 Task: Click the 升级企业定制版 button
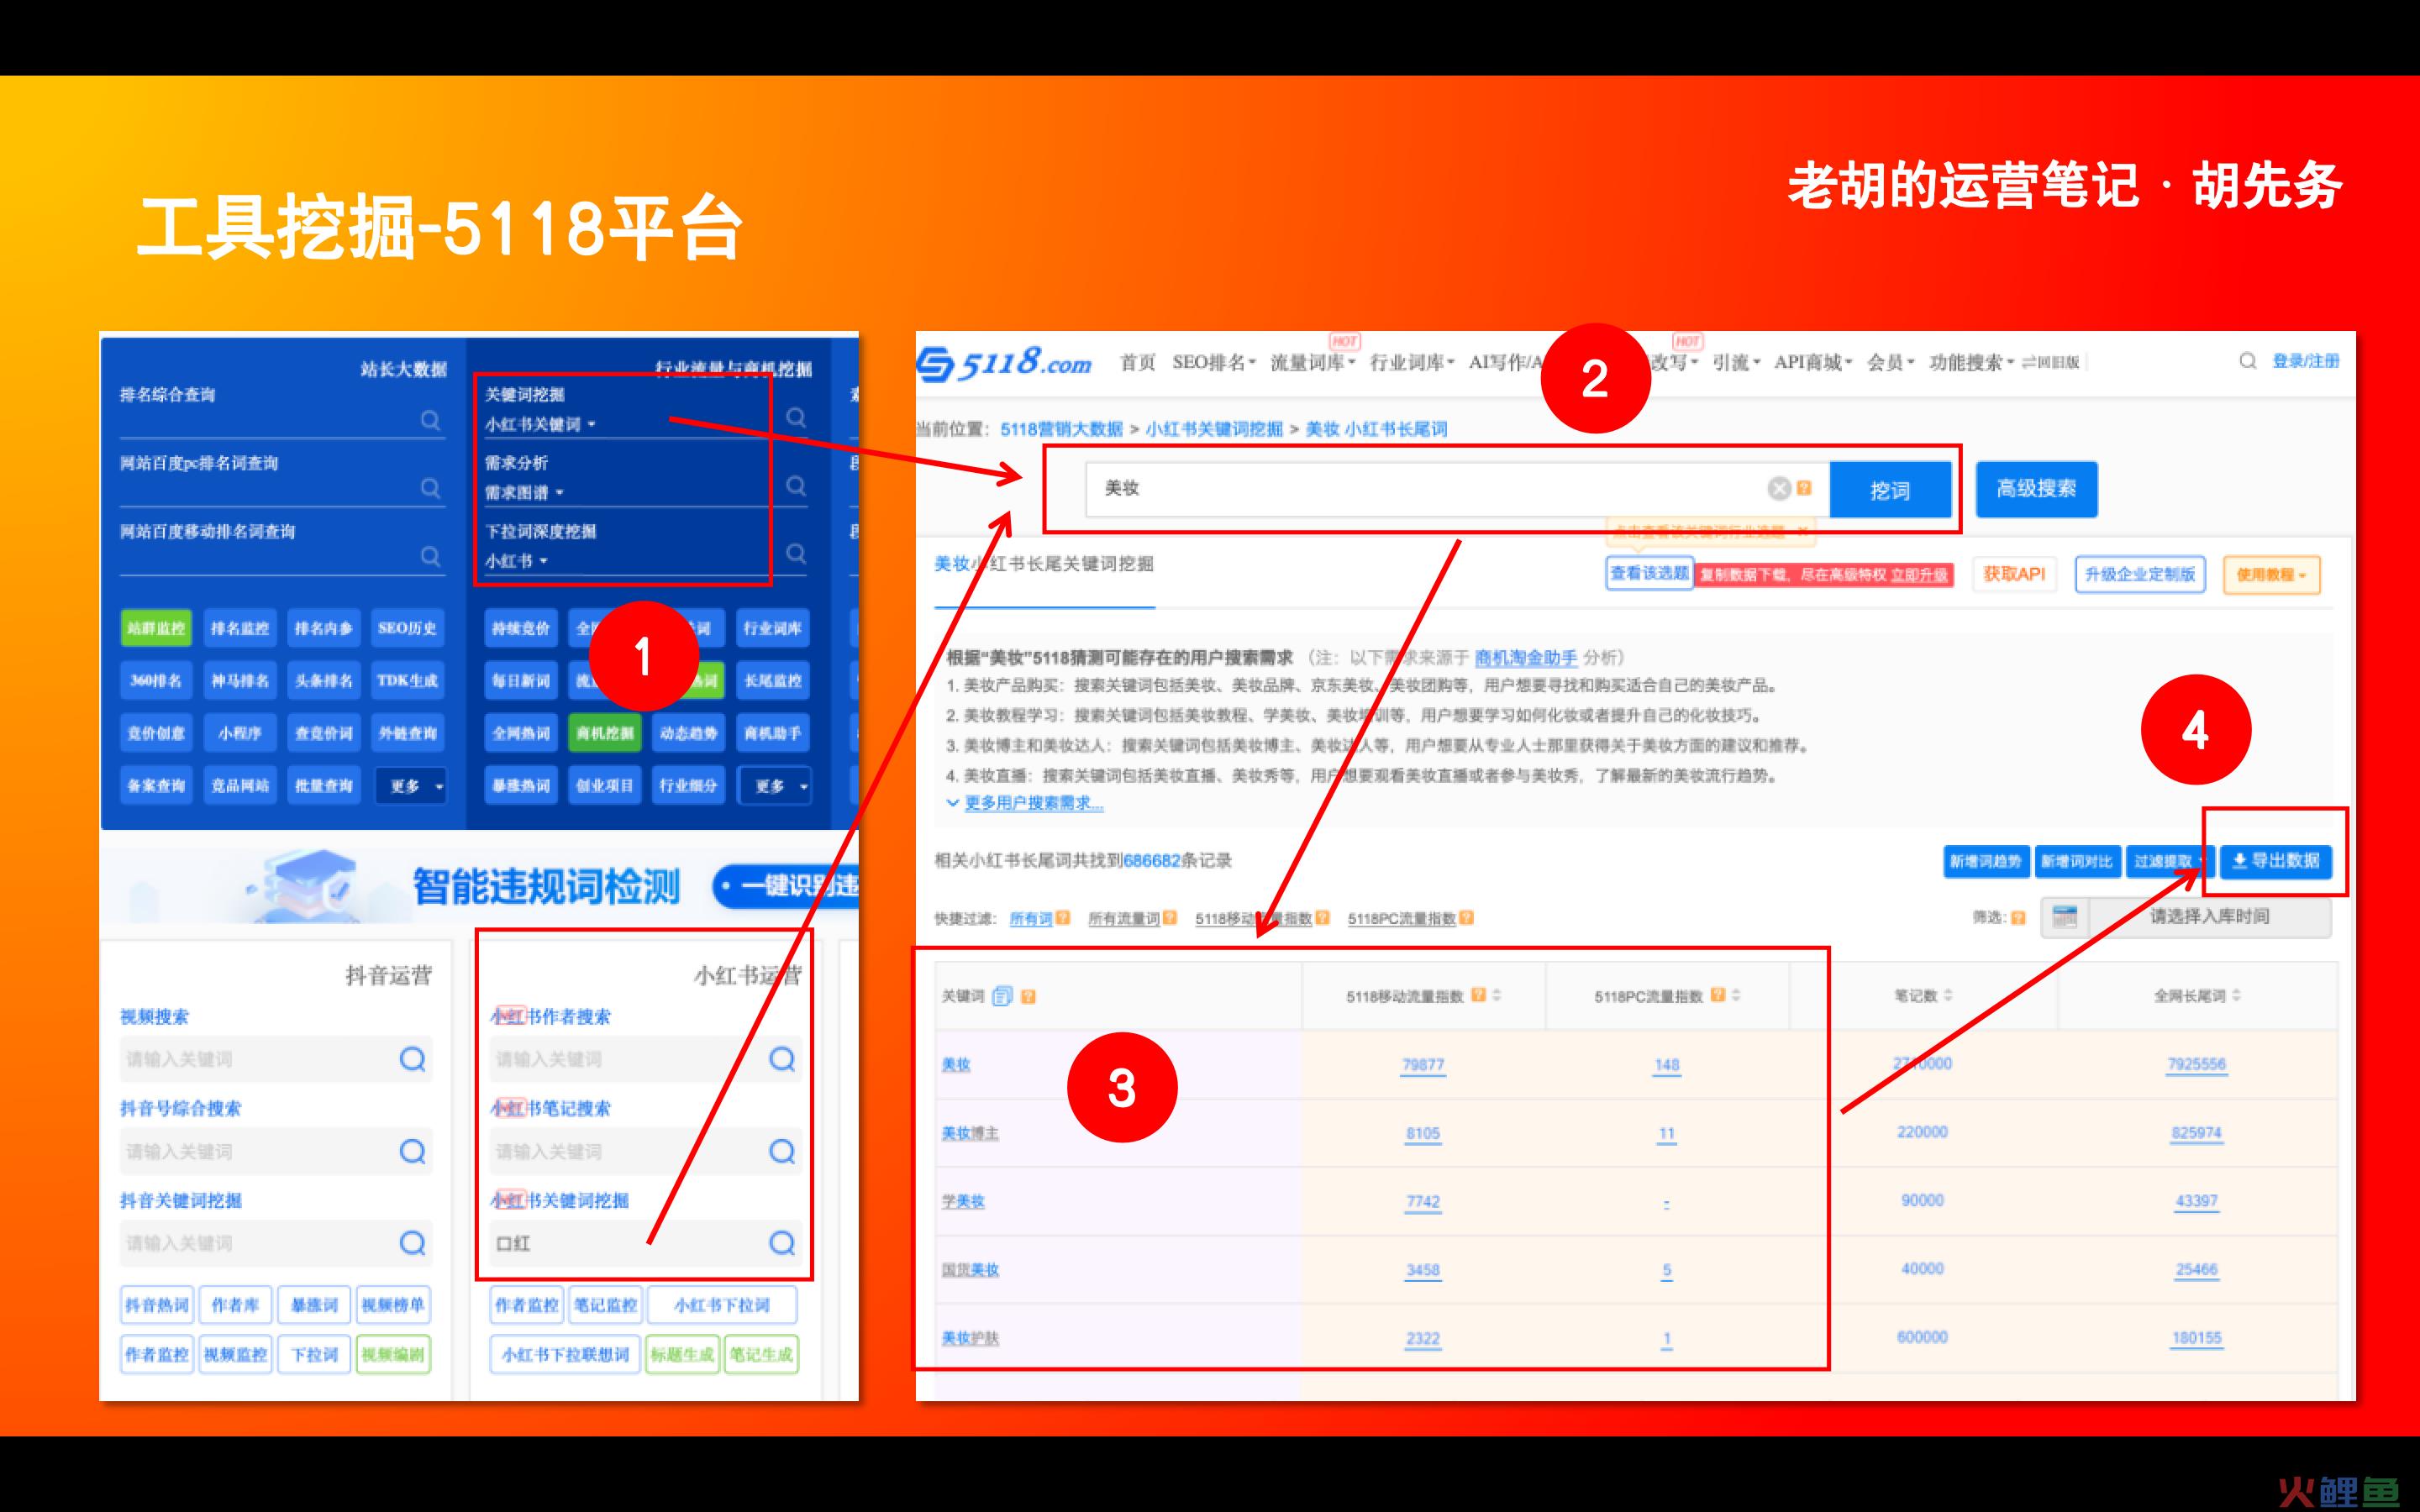click(2139, 574)
